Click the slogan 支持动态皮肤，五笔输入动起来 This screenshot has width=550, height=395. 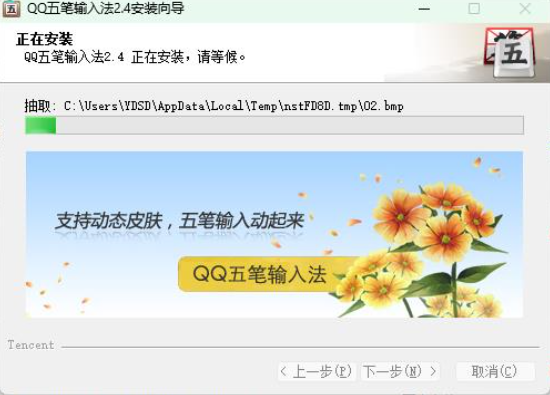coord(180,221)
